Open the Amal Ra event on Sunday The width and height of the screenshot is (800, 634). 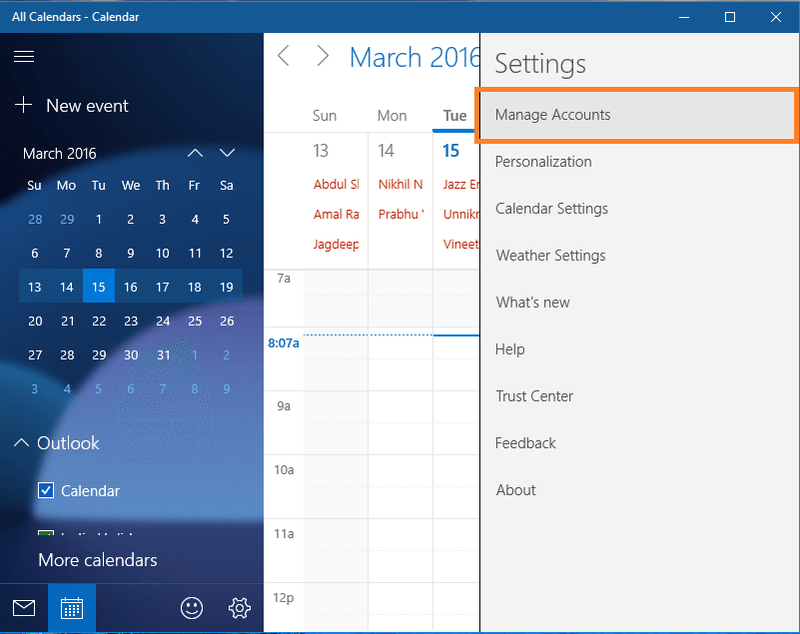pyautogui.click(x=336, y=214)
